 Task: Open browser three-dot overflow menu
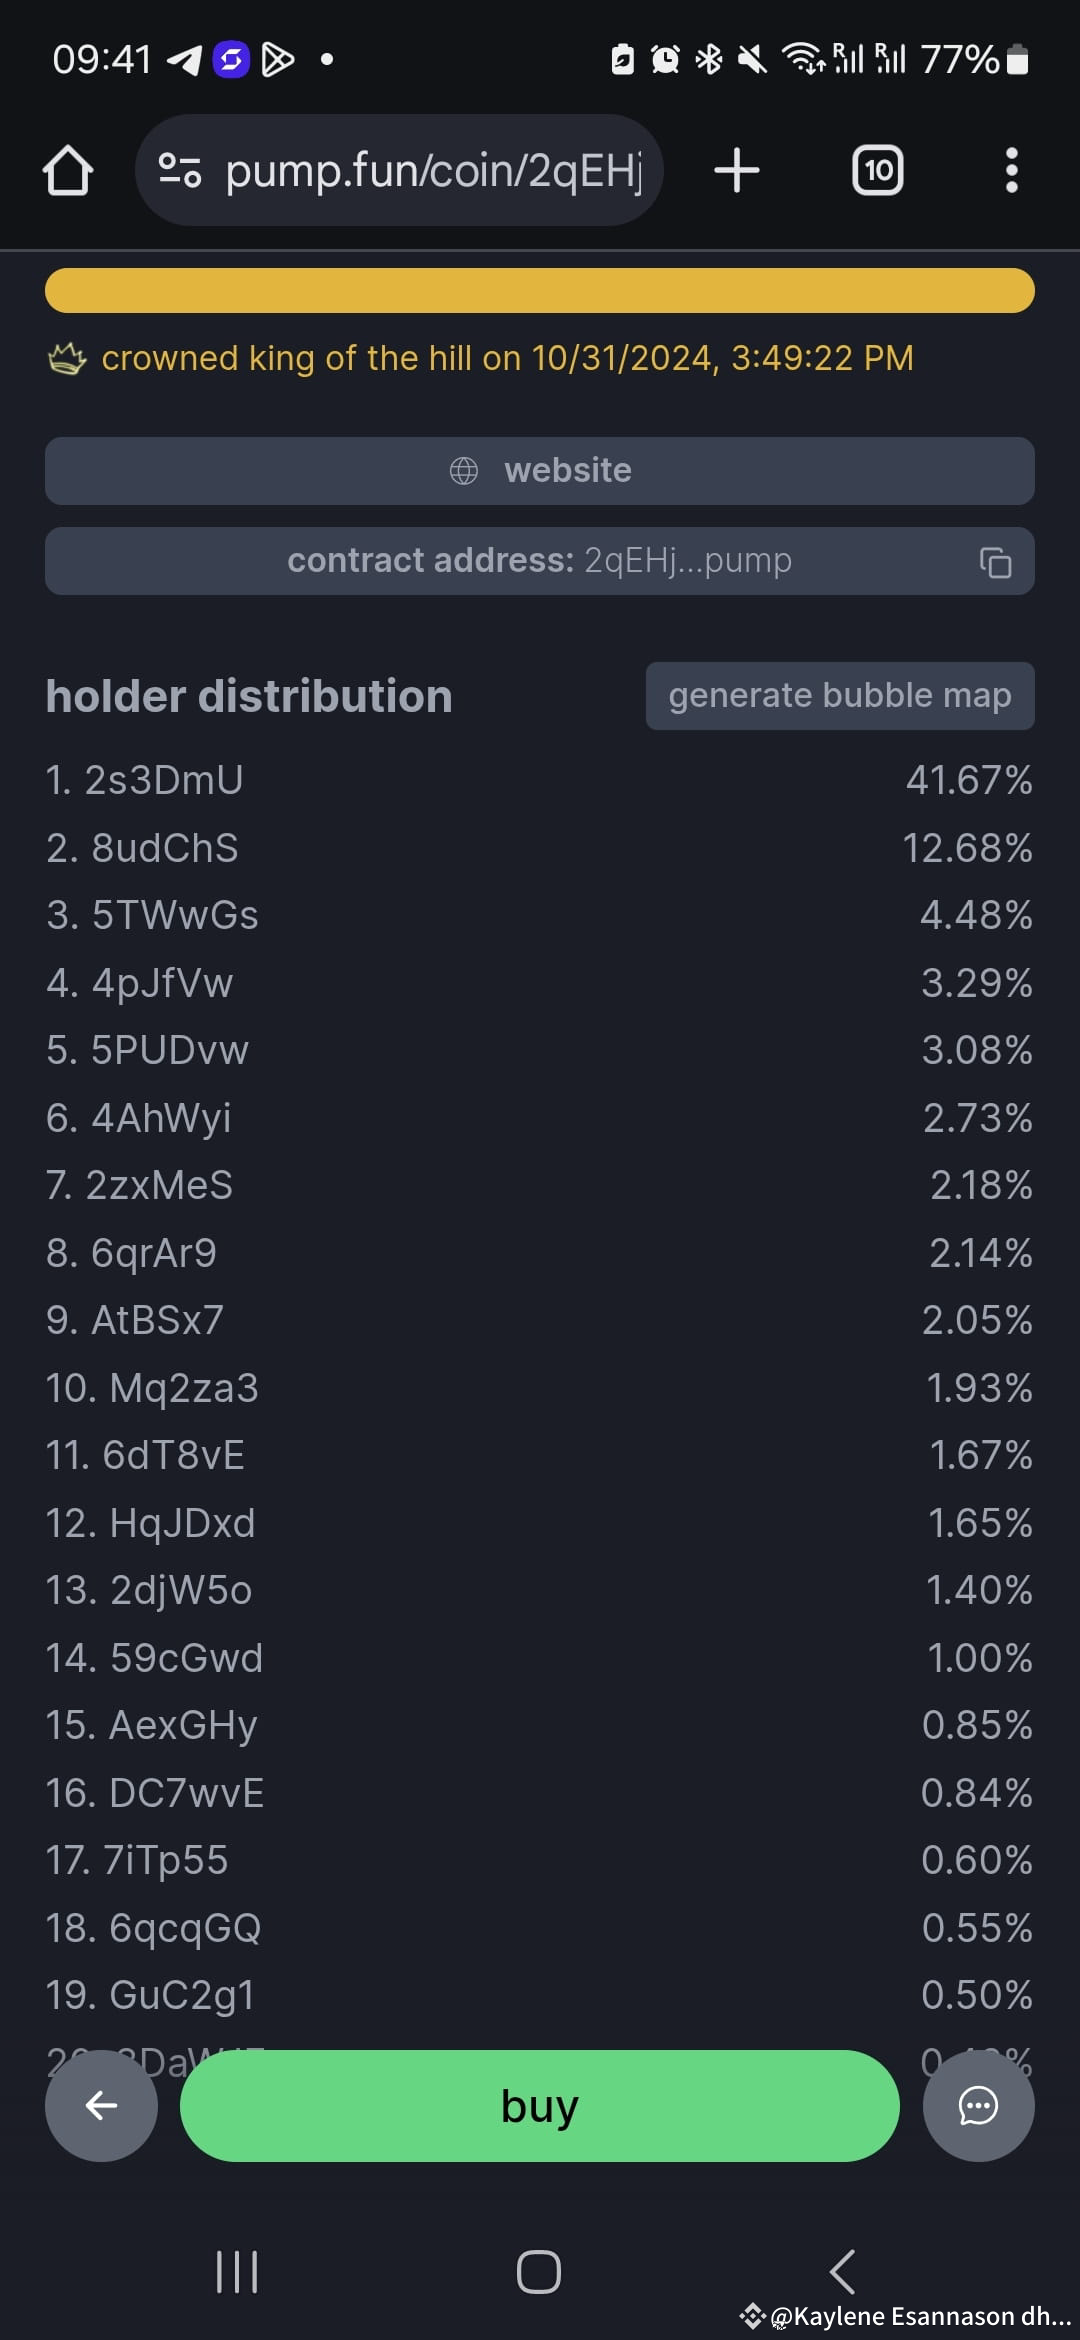click(1012, 170)
